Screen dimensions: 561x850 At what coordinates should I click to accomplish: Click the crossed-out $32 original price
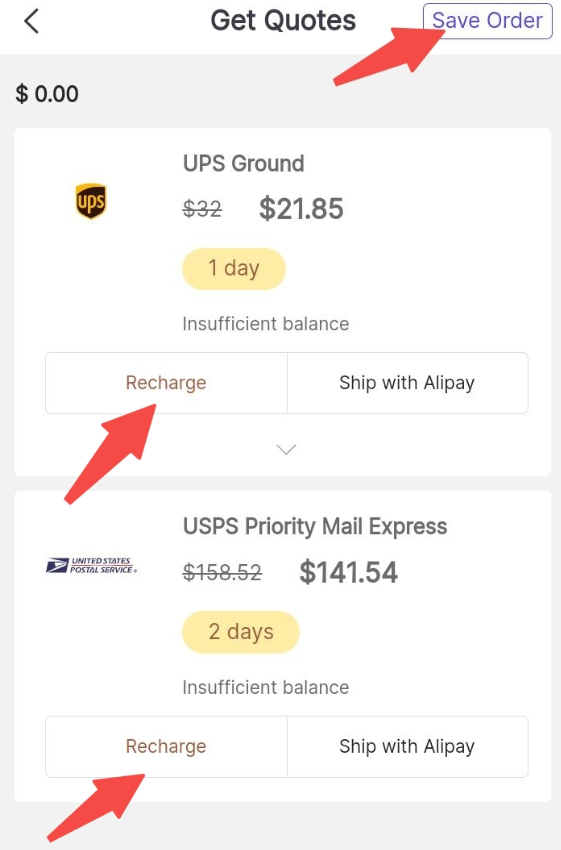point(202,209)
